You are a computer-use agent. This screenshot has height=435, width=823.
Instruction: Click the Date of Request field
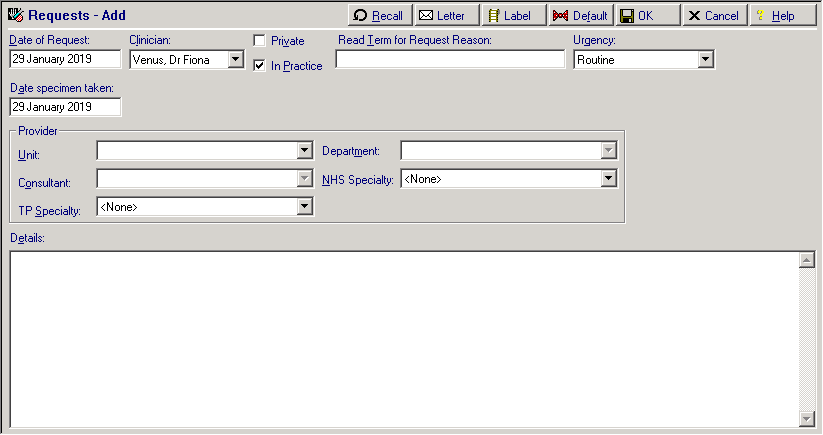64,60
